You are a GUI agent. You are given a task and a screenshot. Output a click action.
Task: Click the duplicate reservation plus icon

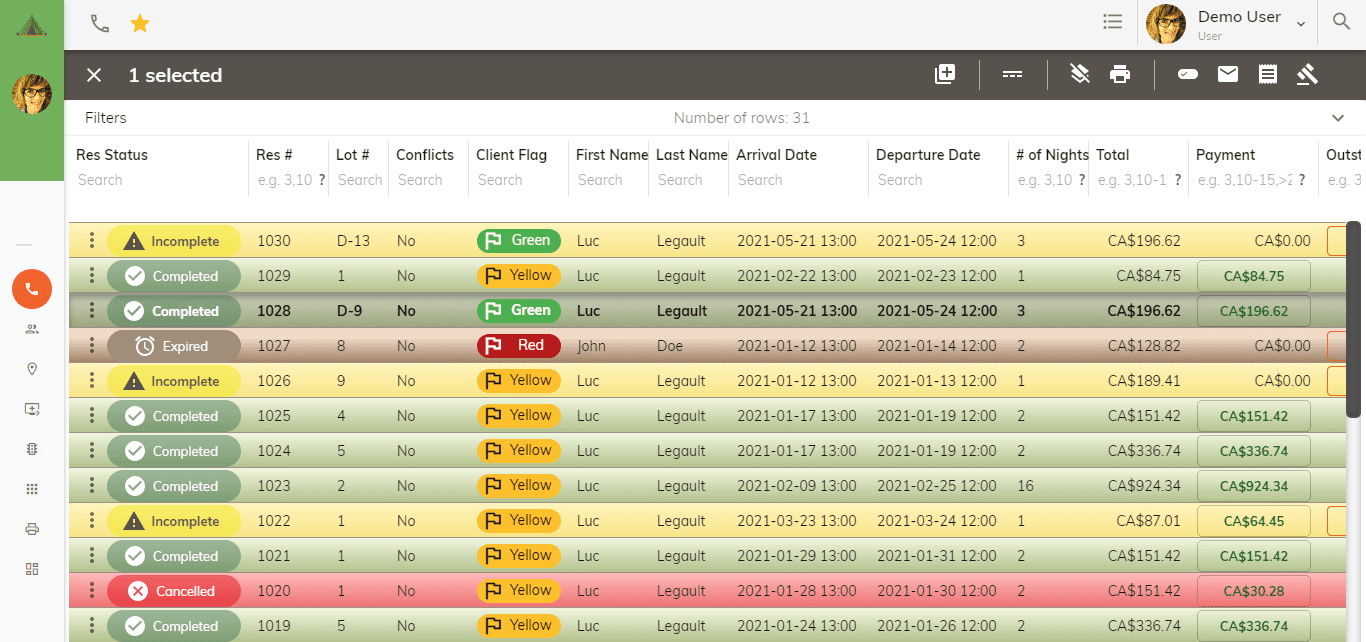[945, 74]
